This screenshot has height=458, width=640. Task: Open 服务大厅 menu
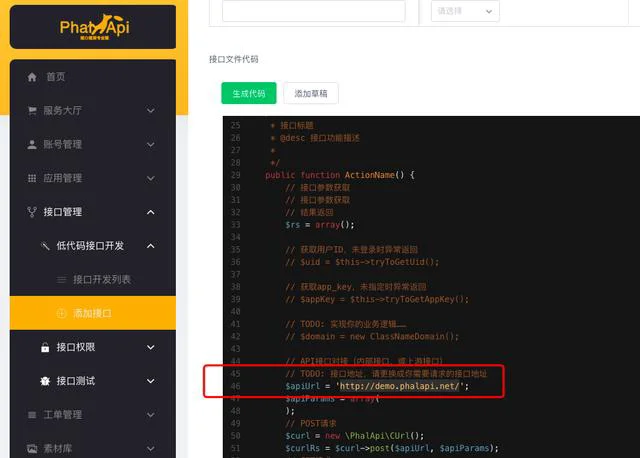tap(93, 111)
